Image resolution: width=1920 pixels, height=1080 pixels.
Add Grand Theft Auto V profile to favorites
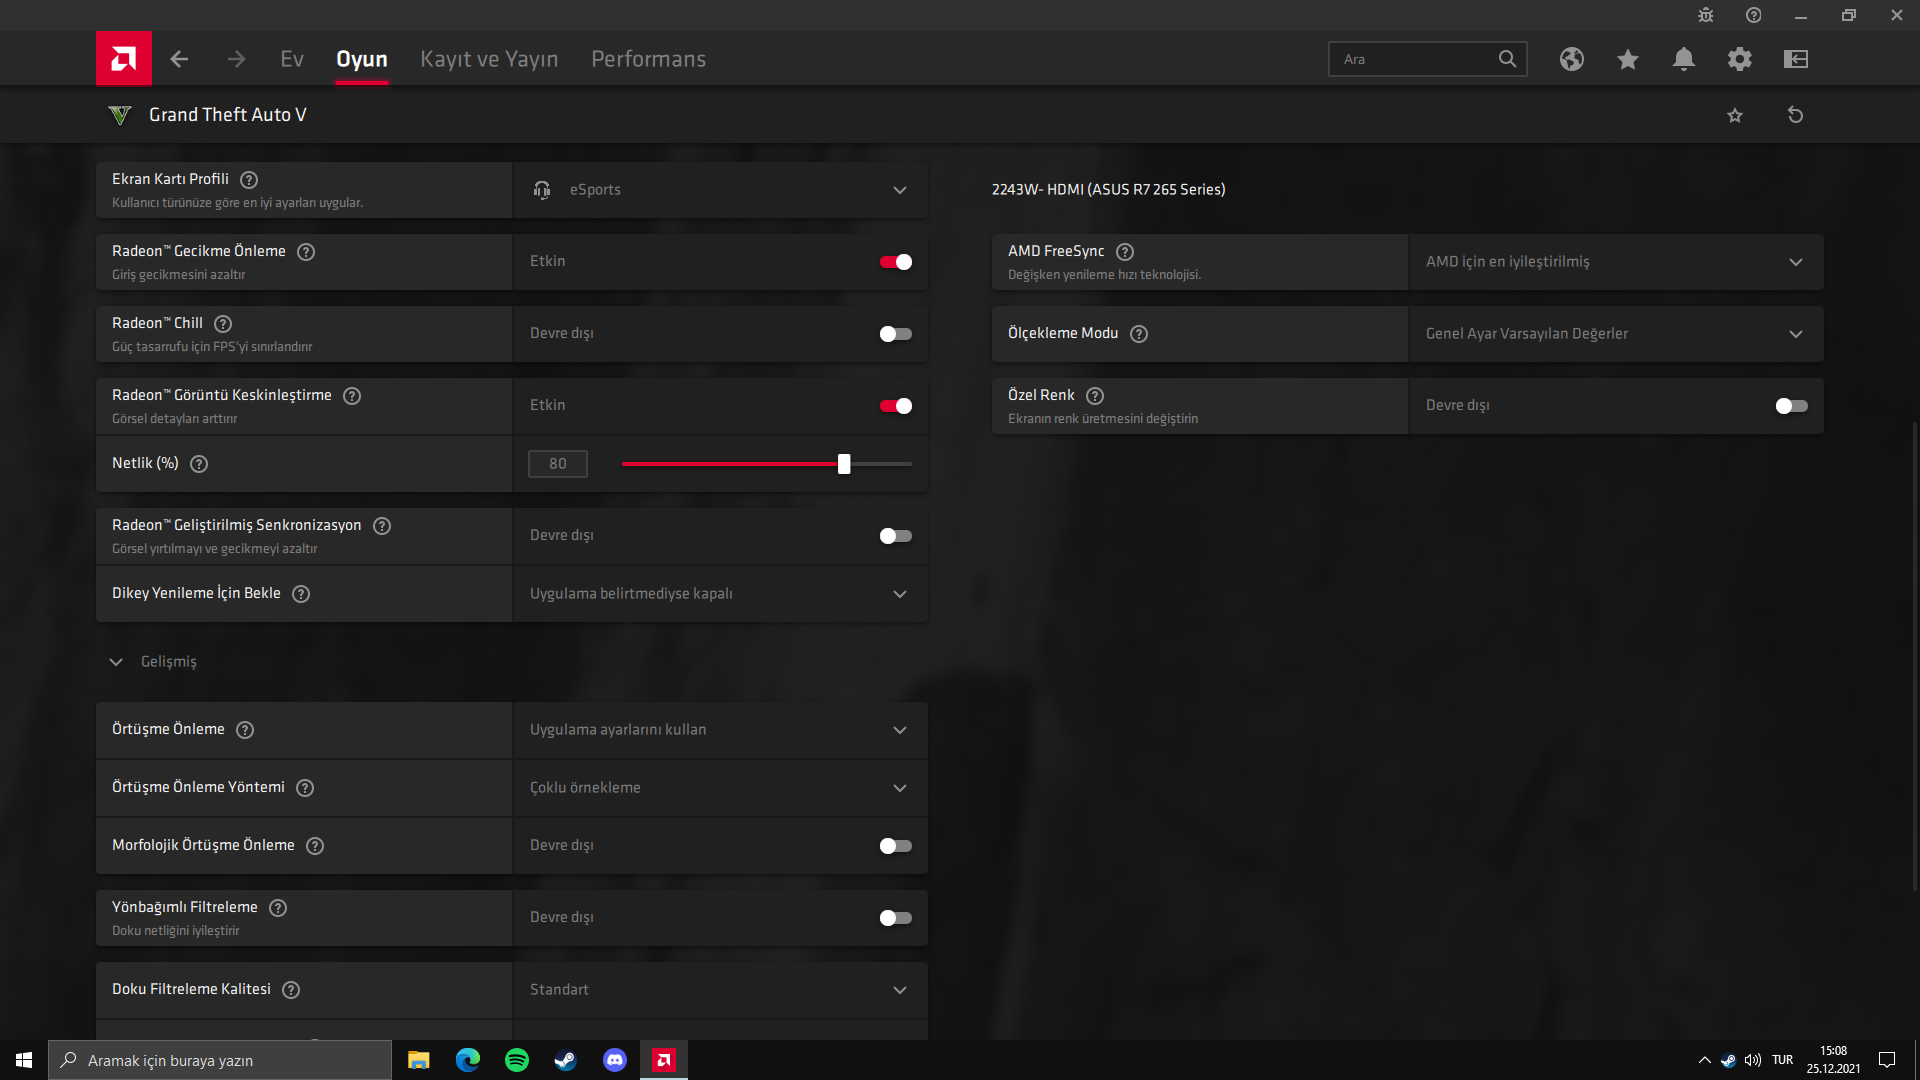pos(1734,115)
